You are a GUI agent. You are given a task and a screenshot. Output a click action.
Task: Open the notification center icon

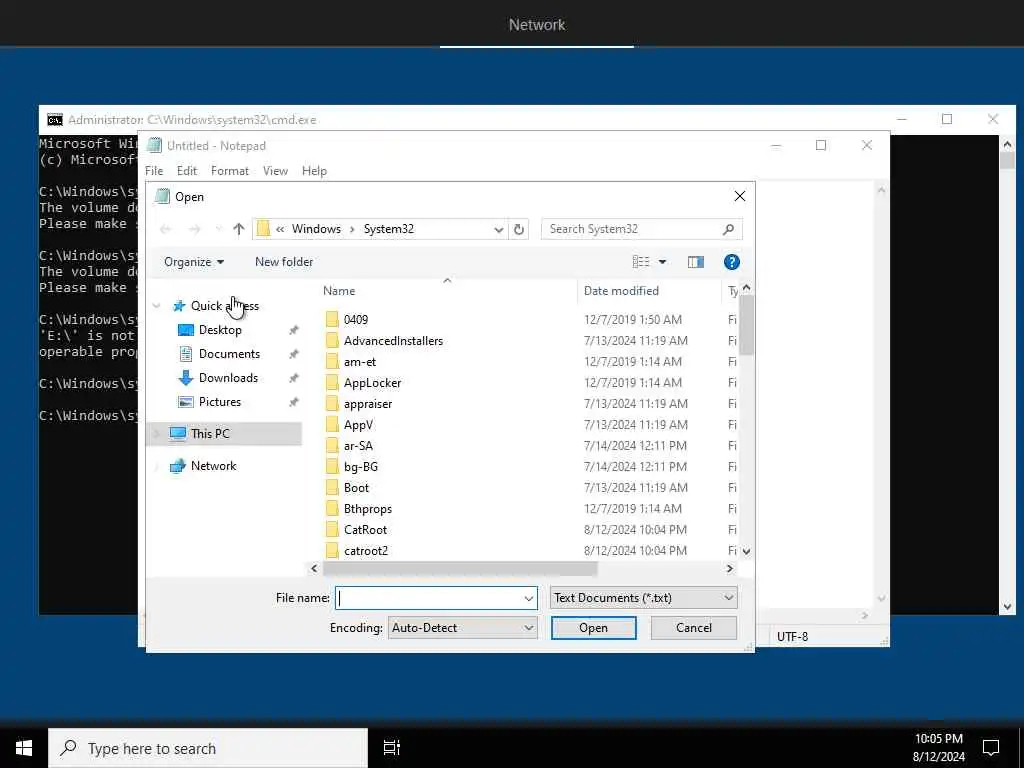[991, 748]
